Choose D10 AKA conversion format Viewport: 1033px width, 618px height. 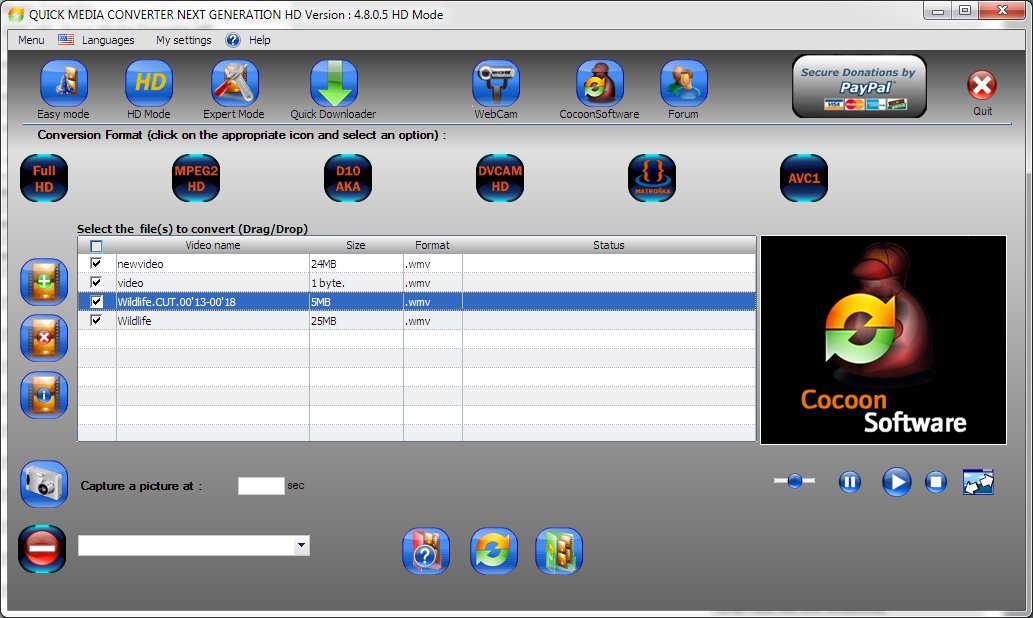[x=348, y=178]
